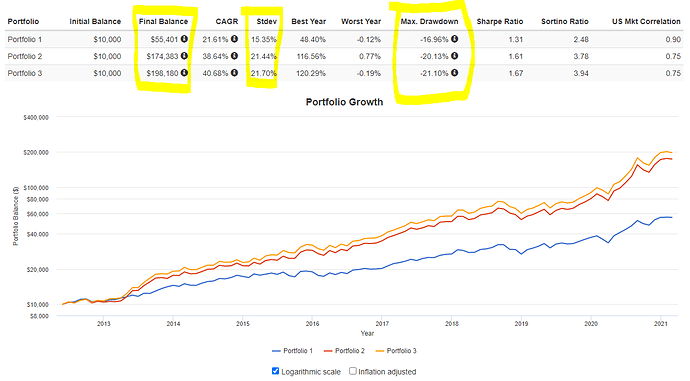Click the Stdev column header
Viewport: 690px width, 381px height.
click(267, 21)
